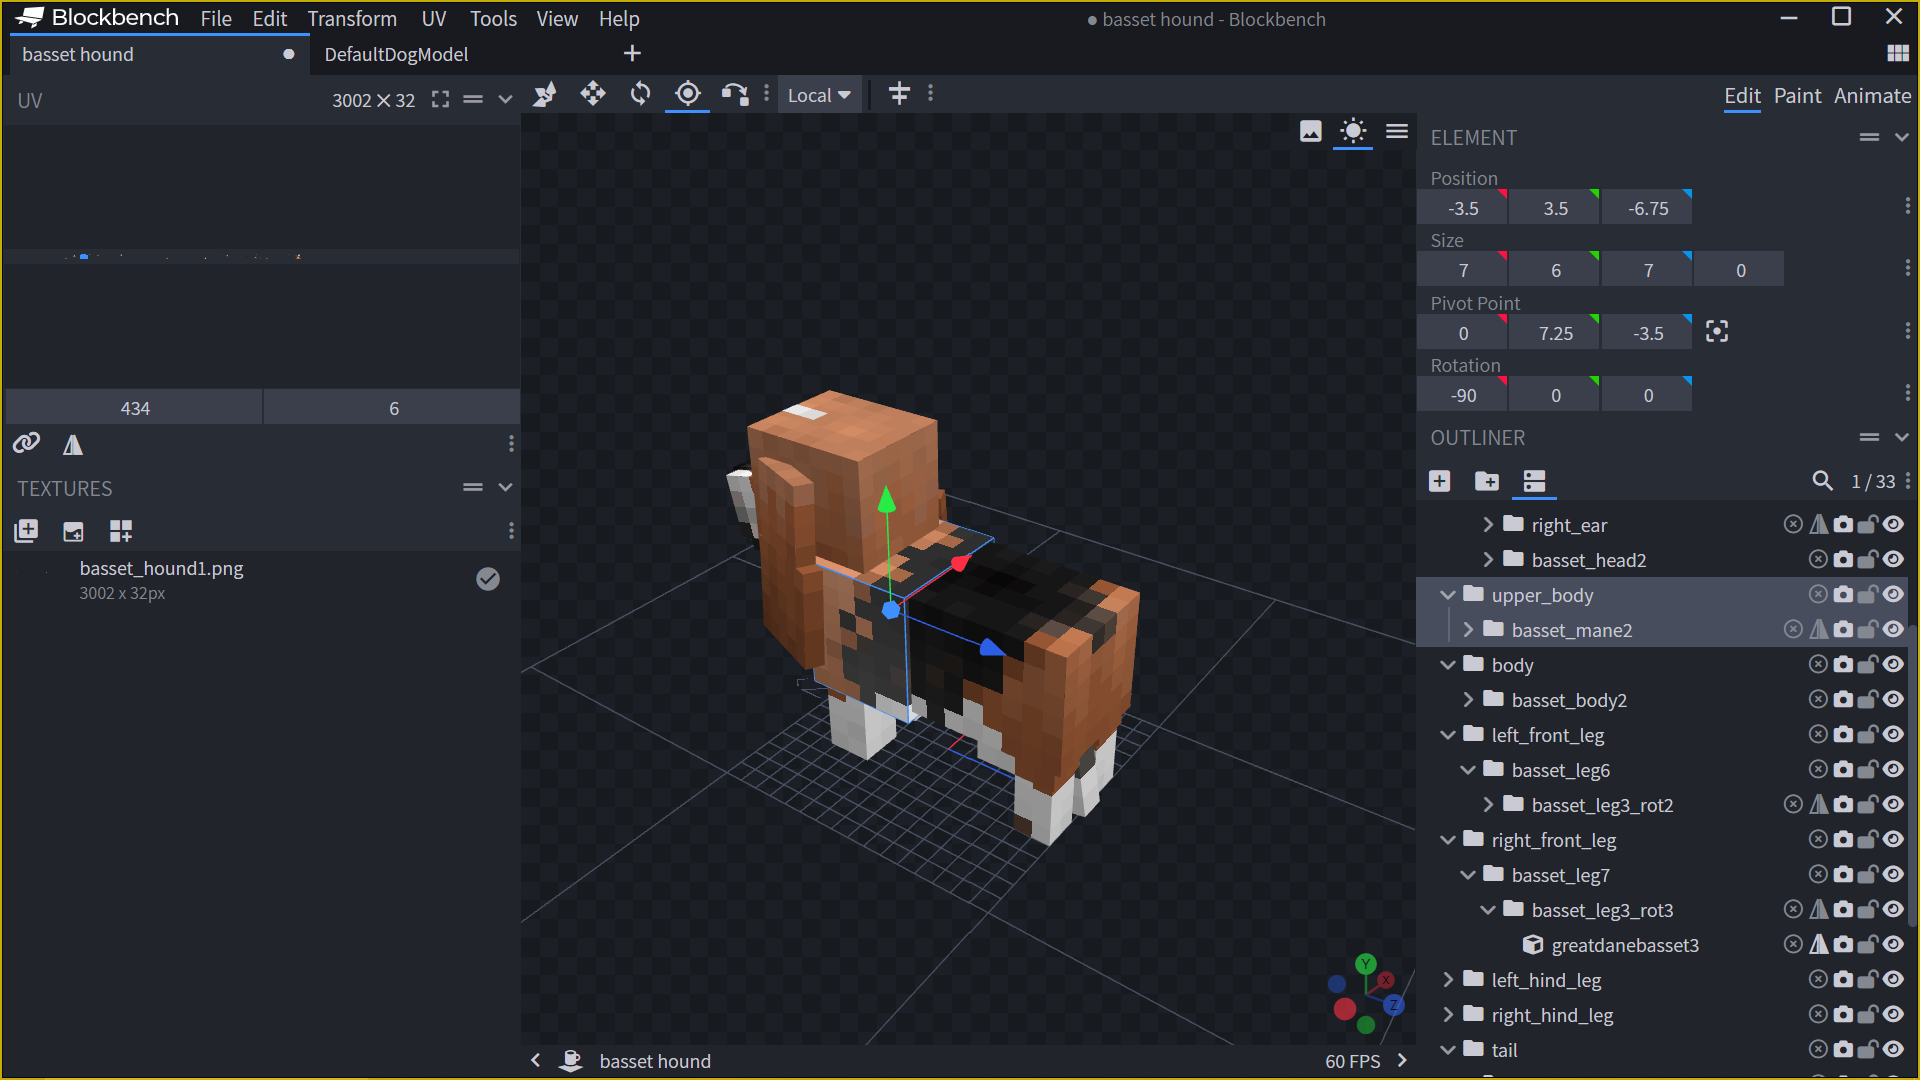The width and height of the screenshot is (1920, 1080).
Task: Open the Local transform space dropdown
Action: [818, 95]
